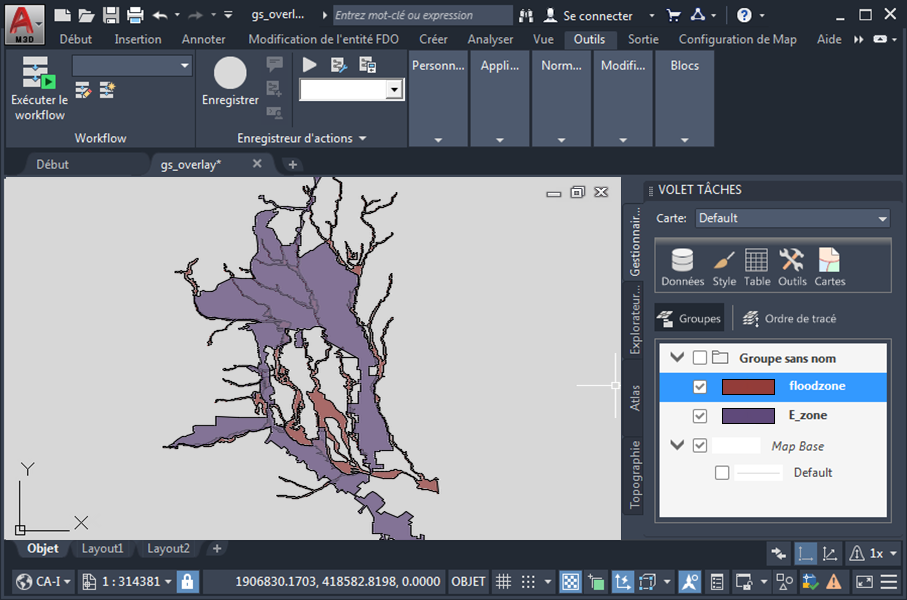Click the Données icon in task pane

point(682,267)
